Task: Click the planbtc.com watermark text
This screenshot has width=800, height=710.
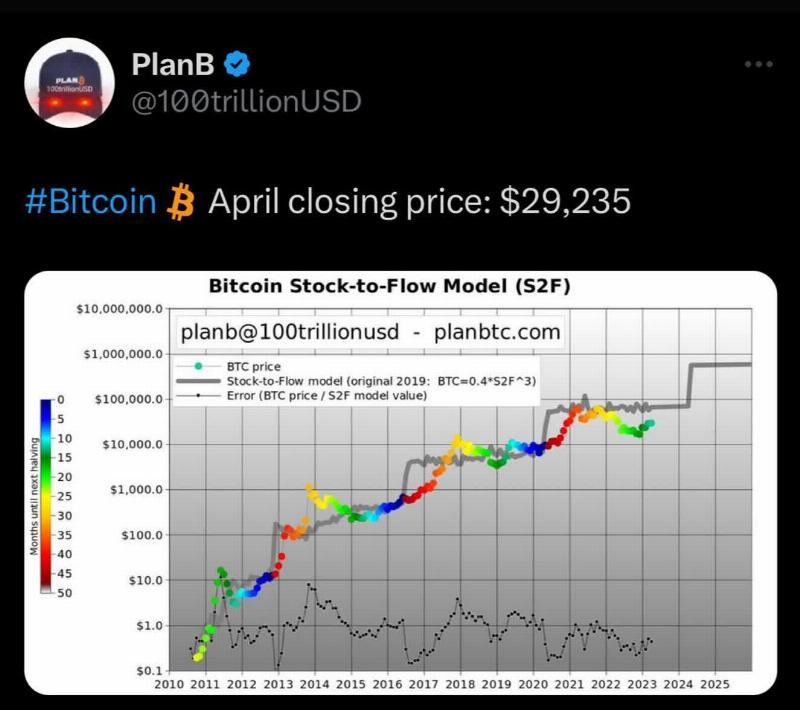Action: coord(497,332)
